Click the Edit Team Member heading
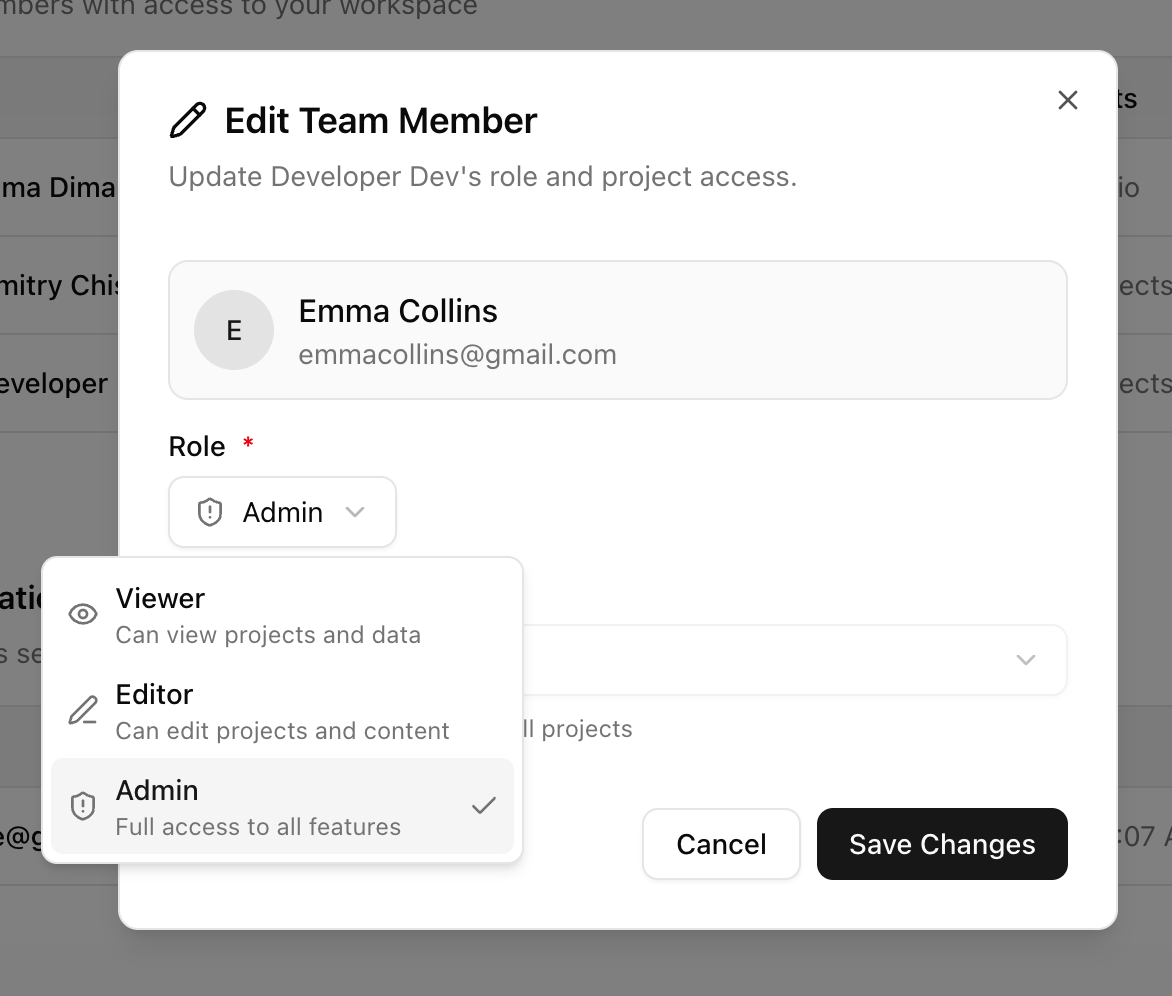This screenshot has width=1172, height=996. 381,121
